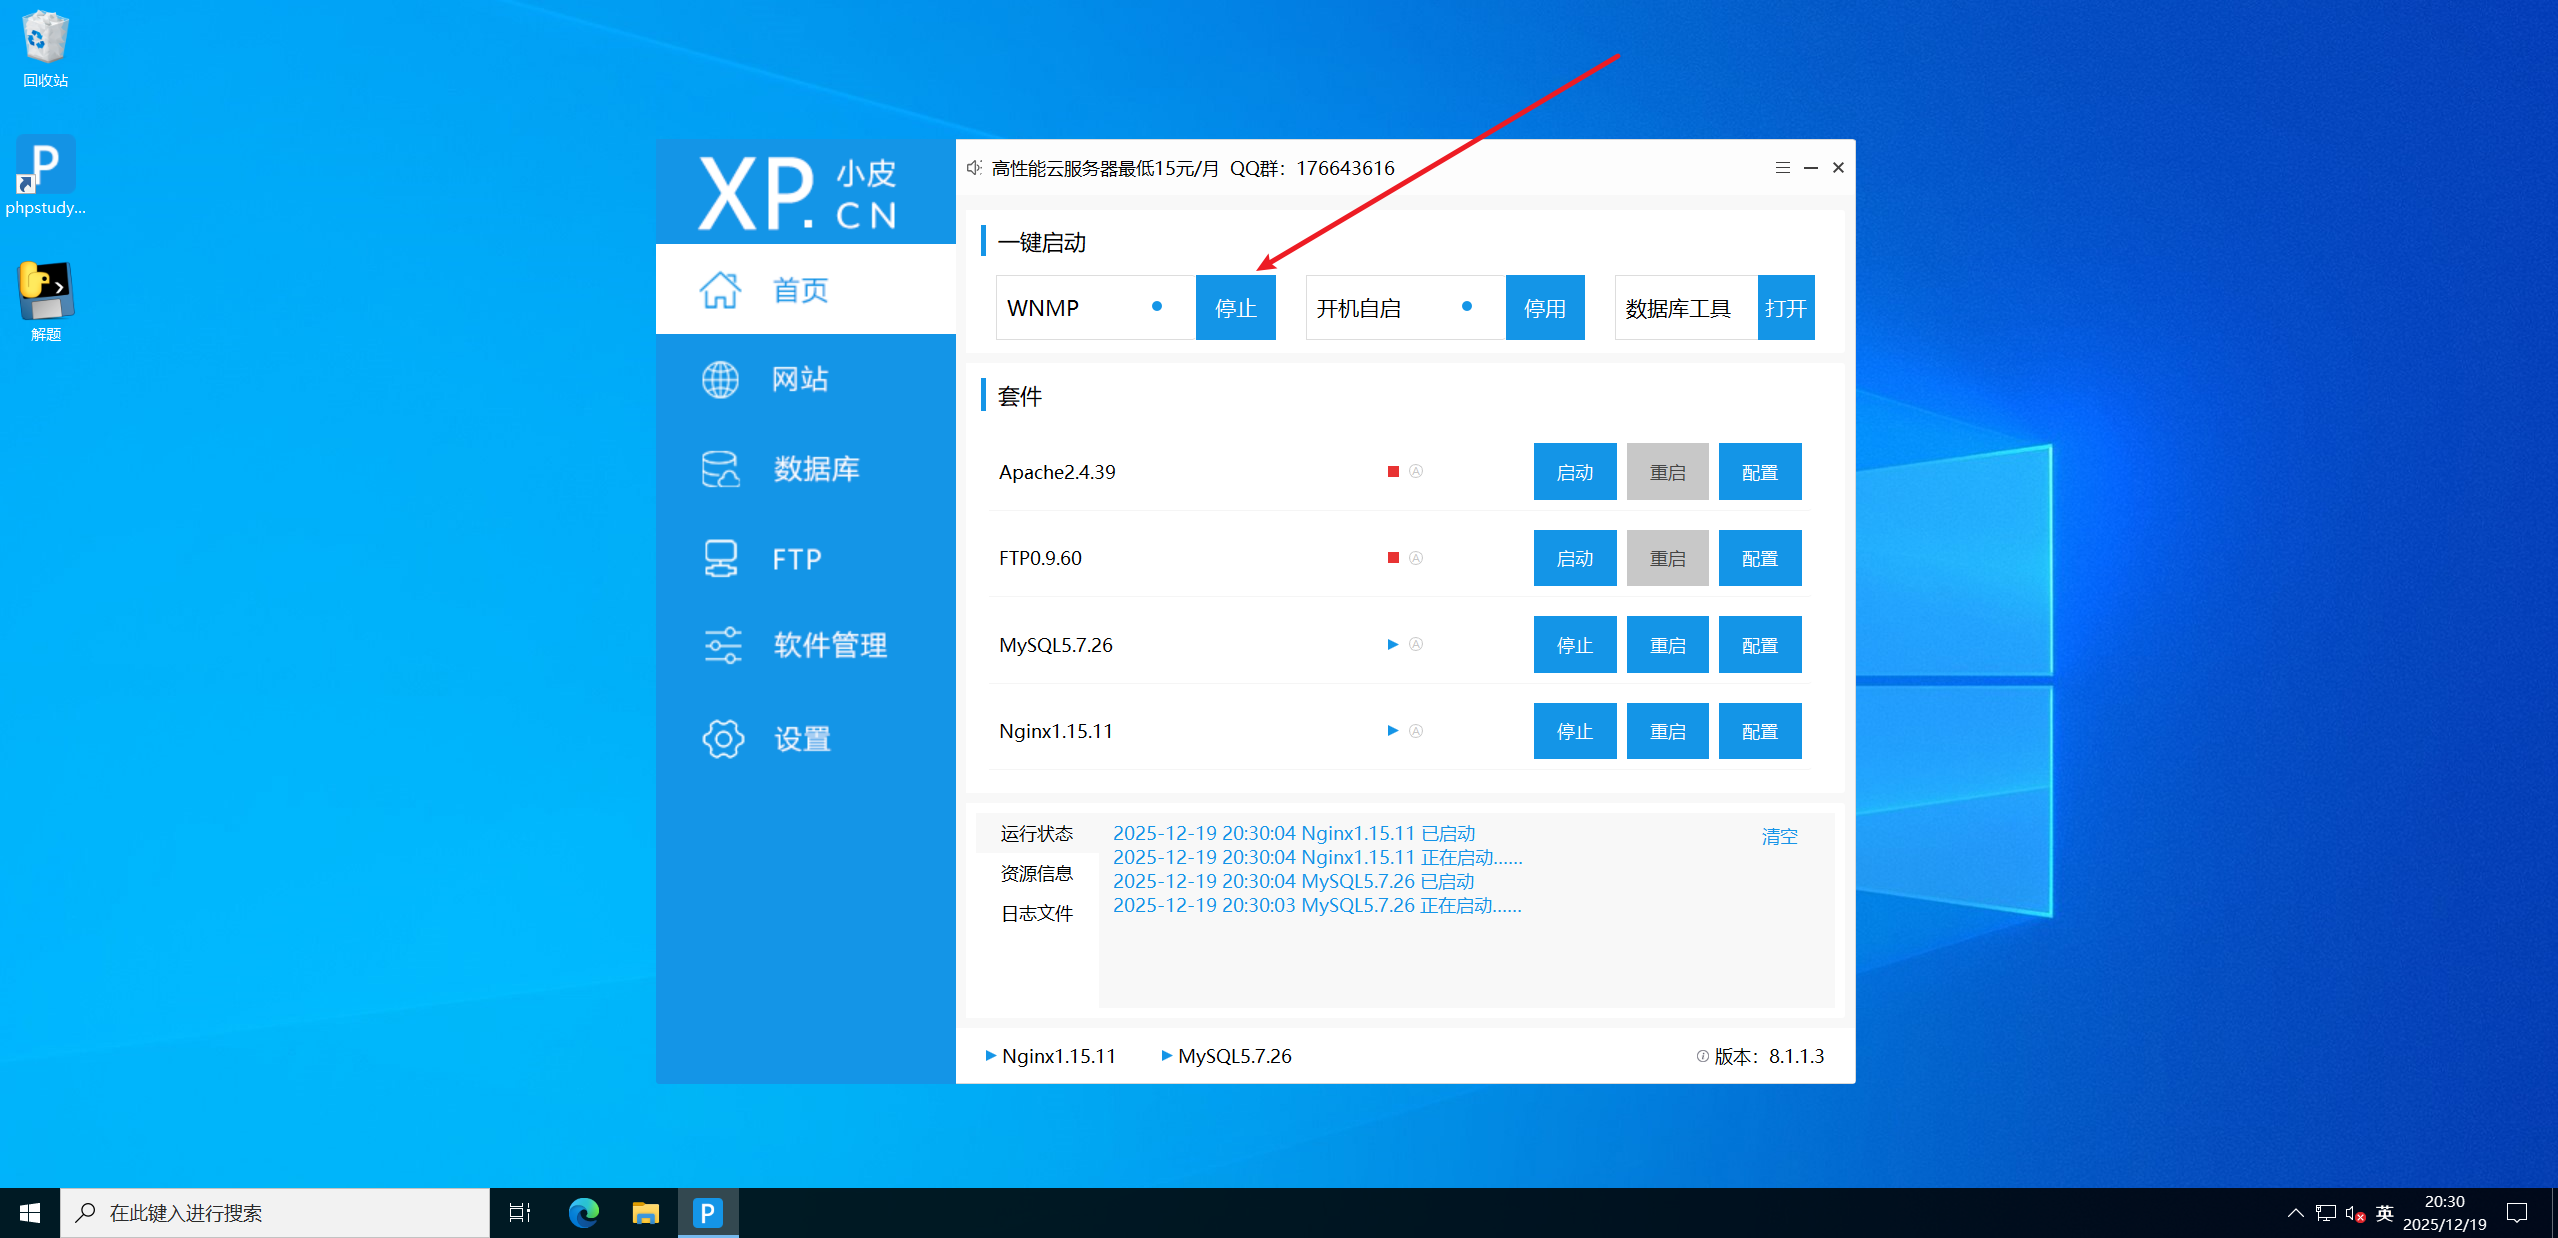Viewport: 2558px width, 1238px height.
Task: Select the 回收站 recycle bin desktop icon
Action: [45, 49]
